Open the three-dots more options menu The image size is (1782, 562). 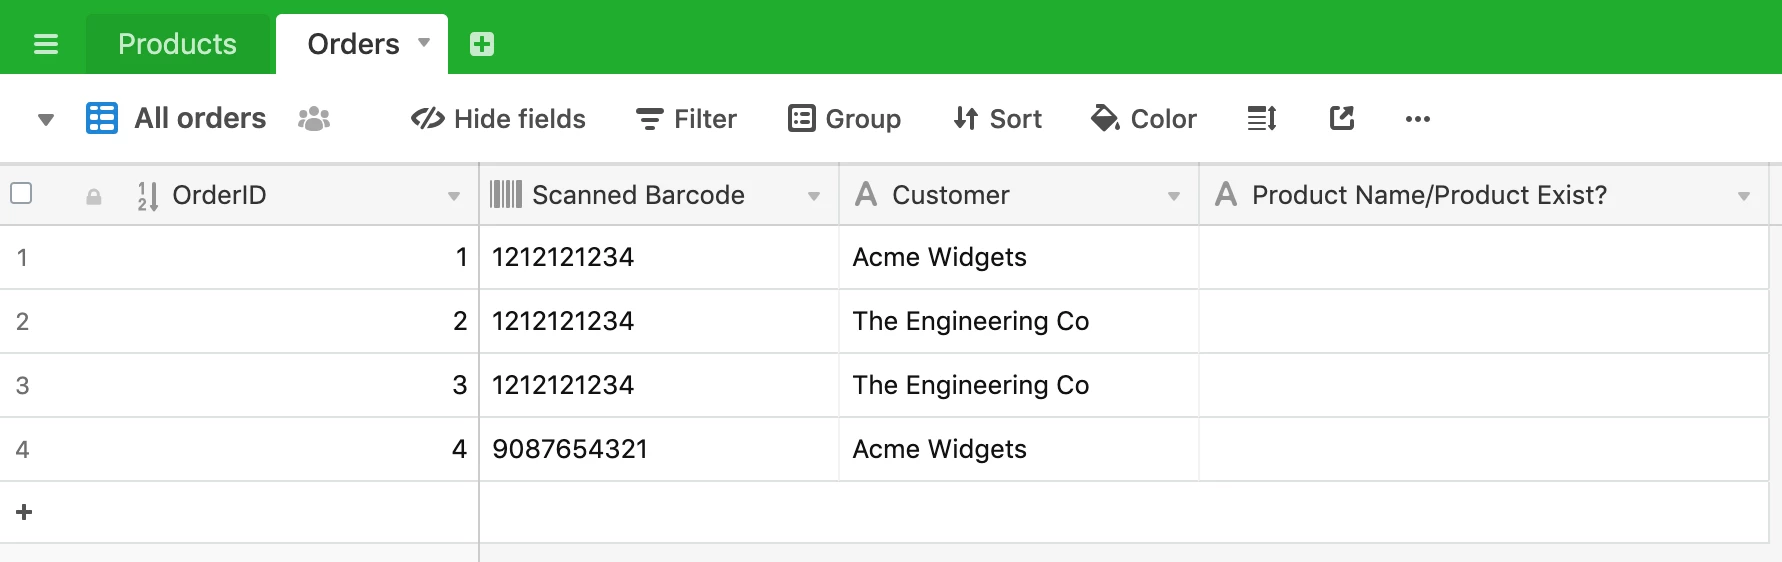(x=1418, y=119)
